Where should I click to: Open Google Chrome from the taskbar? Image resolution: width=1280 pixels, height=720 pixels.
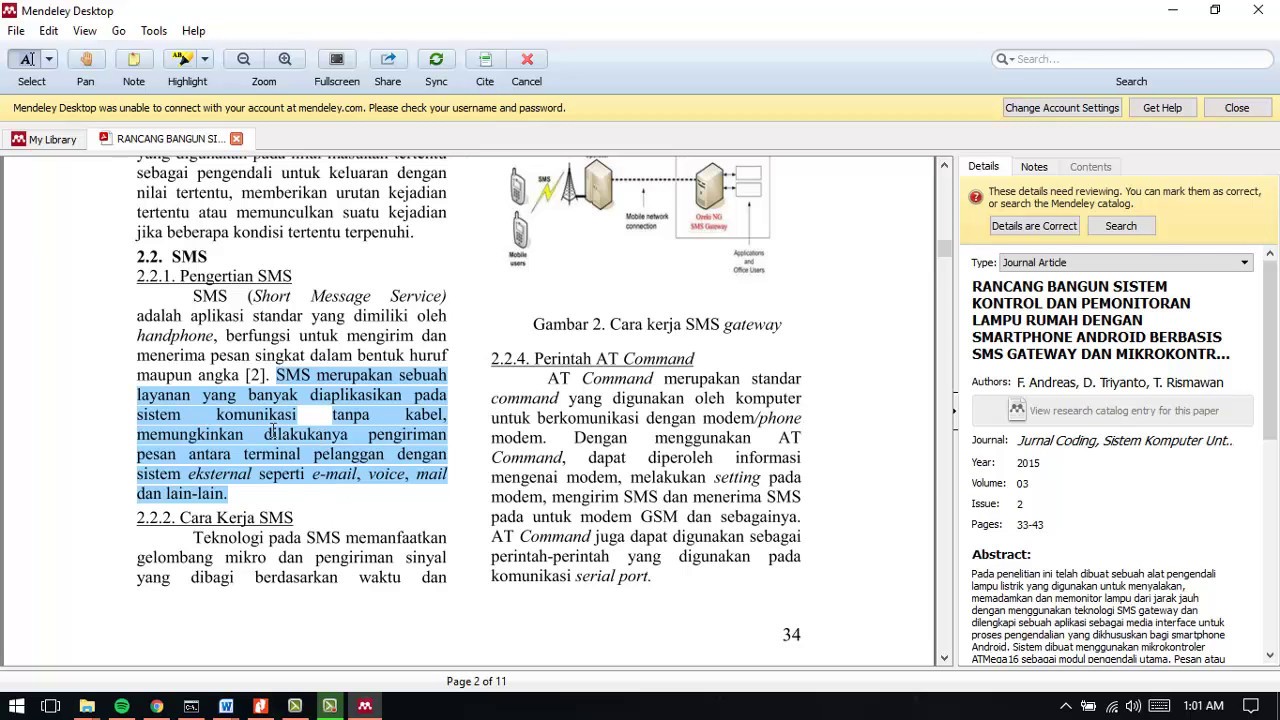click(156, 706)
